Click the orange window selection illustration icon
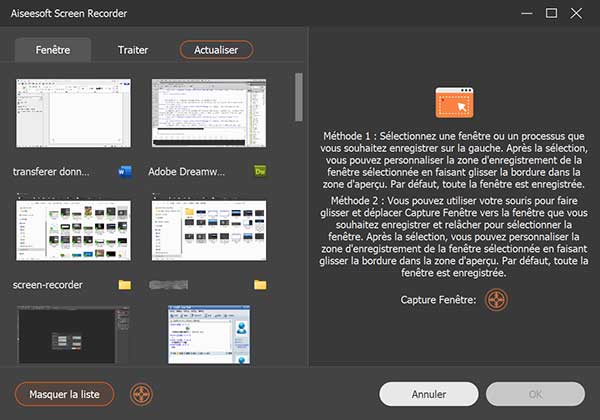Viewport: 600px width, 420px height. (454, 105)
